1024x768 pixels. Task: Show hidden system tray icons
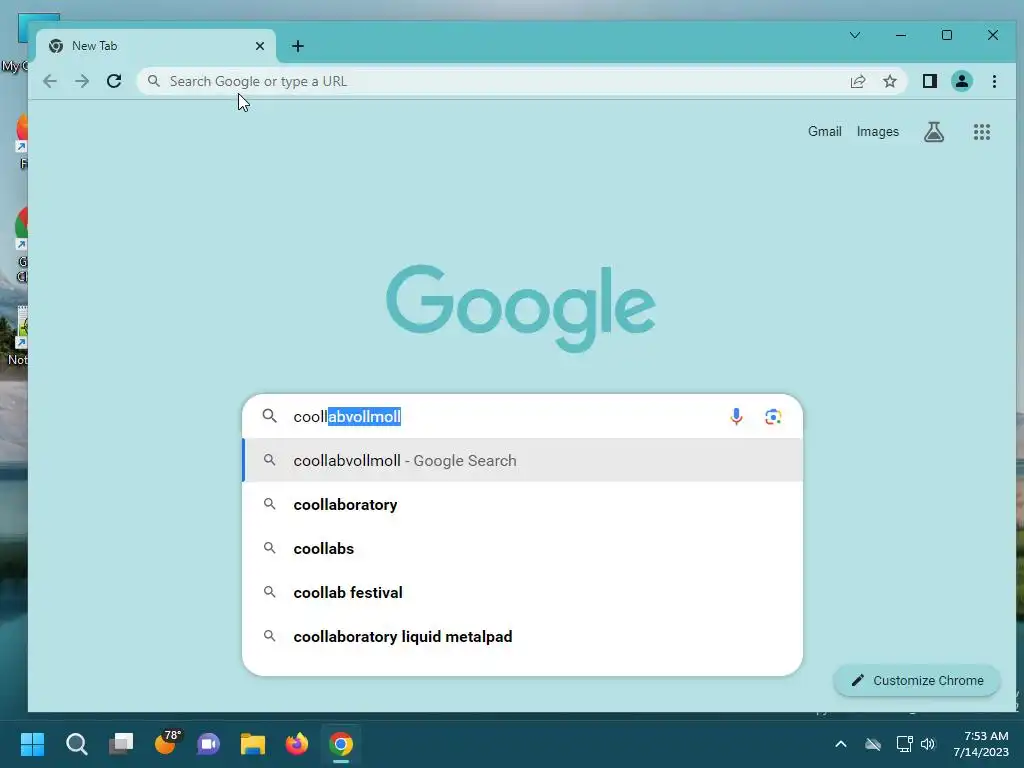(x=840, y=744)
